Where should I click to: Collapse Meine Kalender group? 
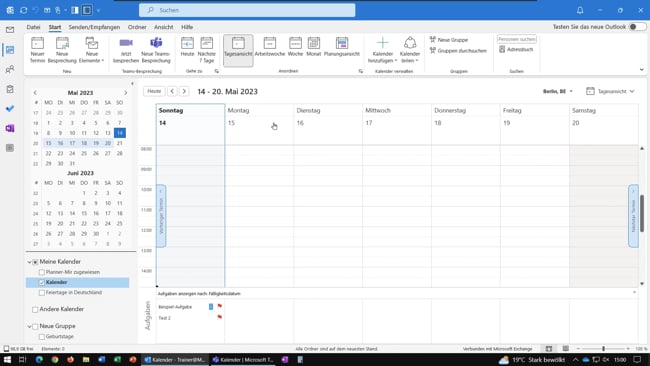tap(29, 262)
